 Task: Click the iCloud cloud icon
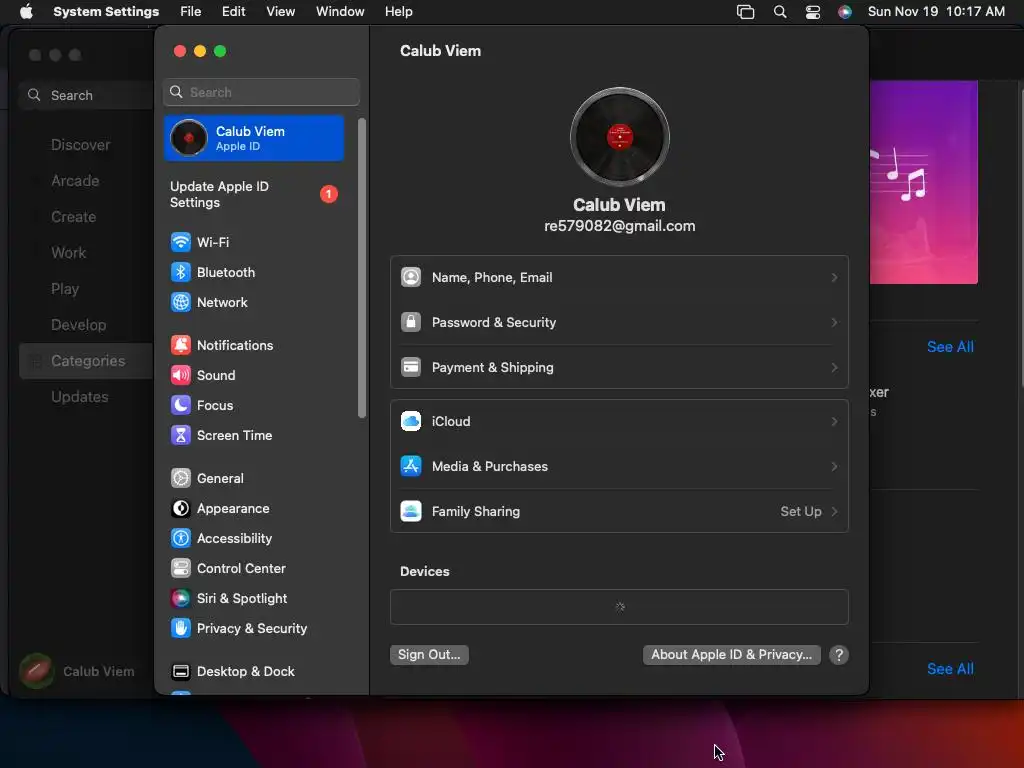tap(411, 422)
